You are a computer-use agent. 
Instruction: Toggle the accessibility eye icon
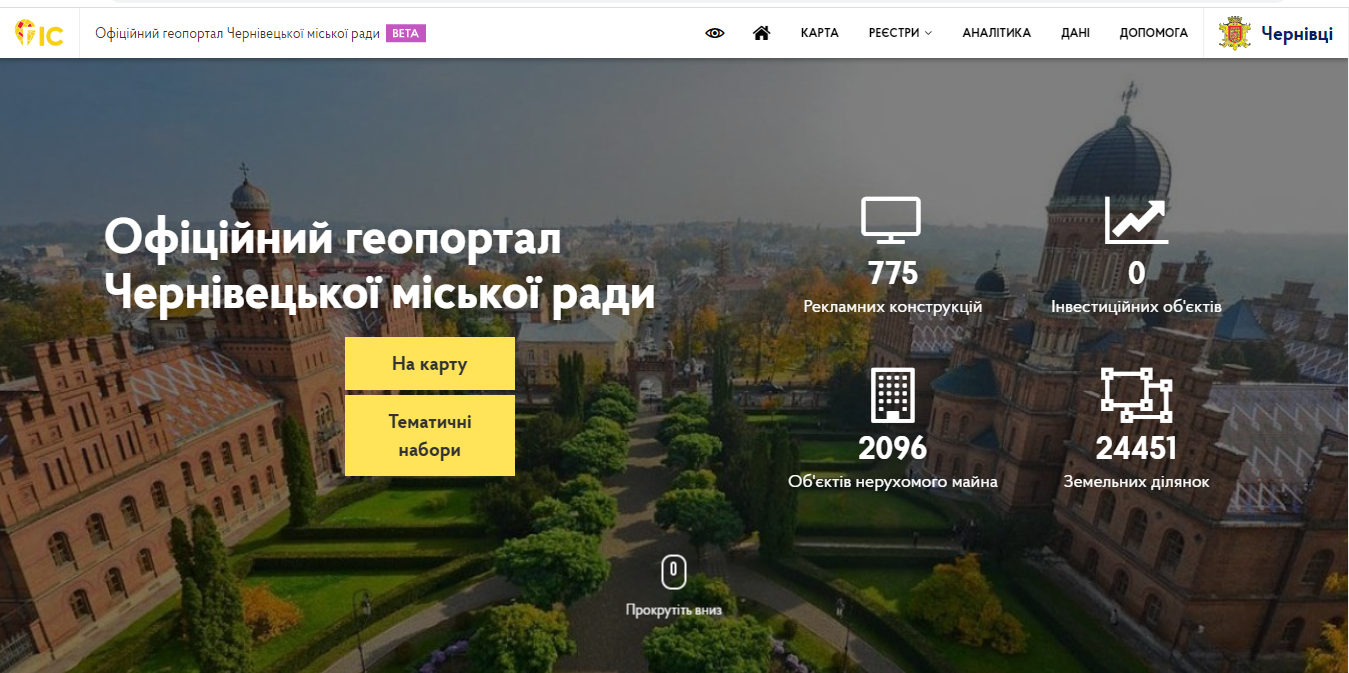point(714,33)
